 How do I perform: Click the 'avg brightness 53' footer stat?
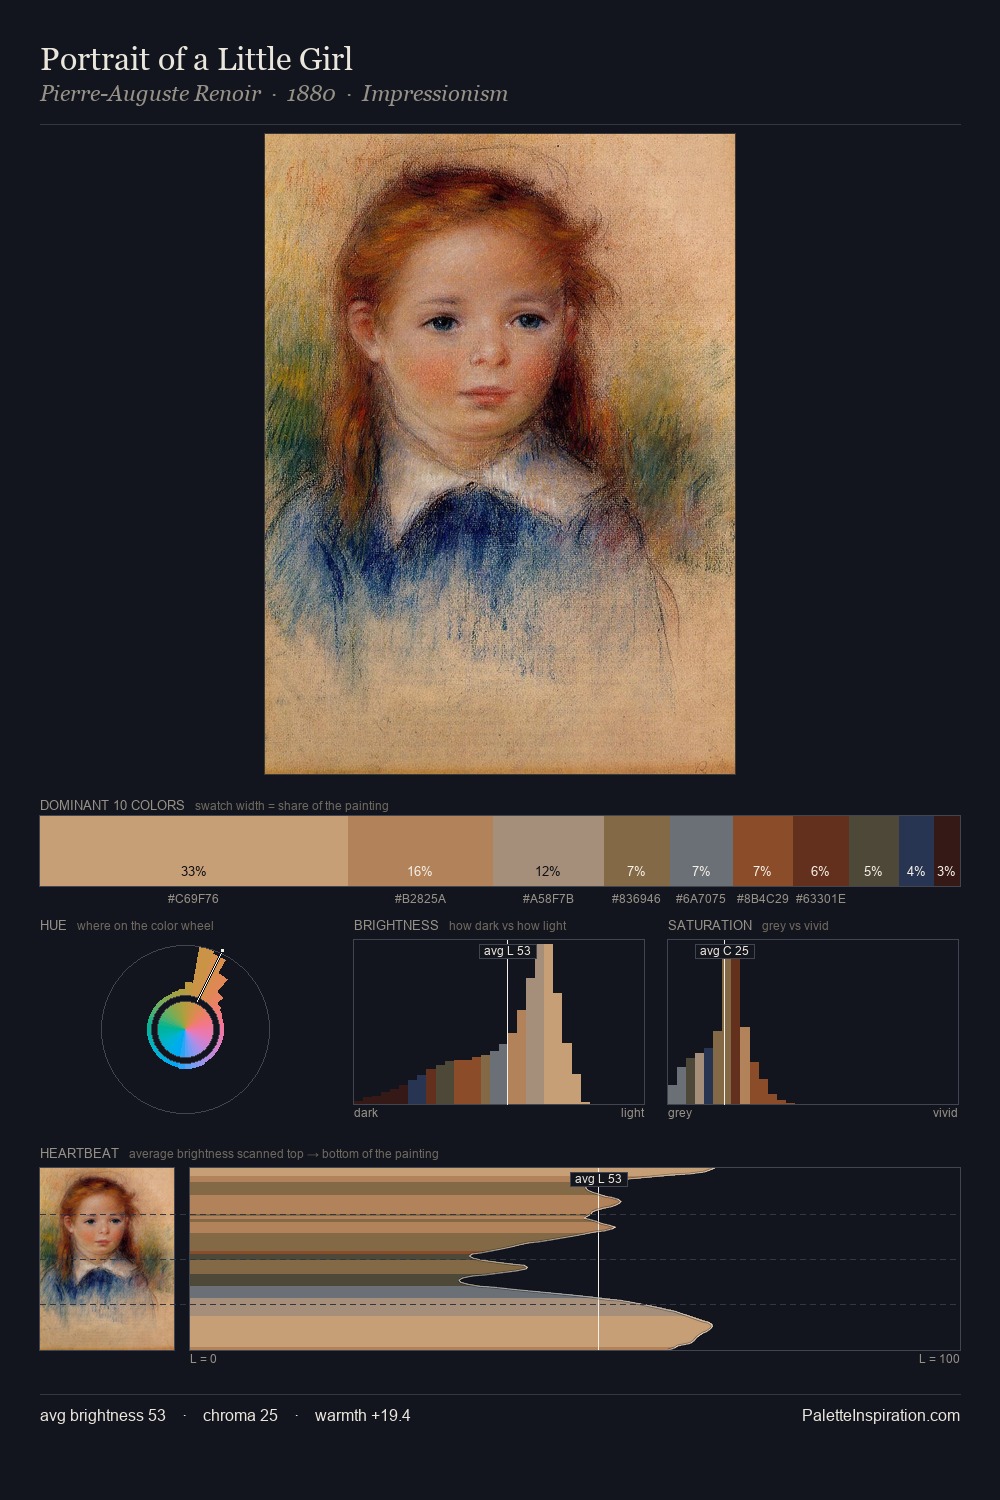pos(103,1415)
